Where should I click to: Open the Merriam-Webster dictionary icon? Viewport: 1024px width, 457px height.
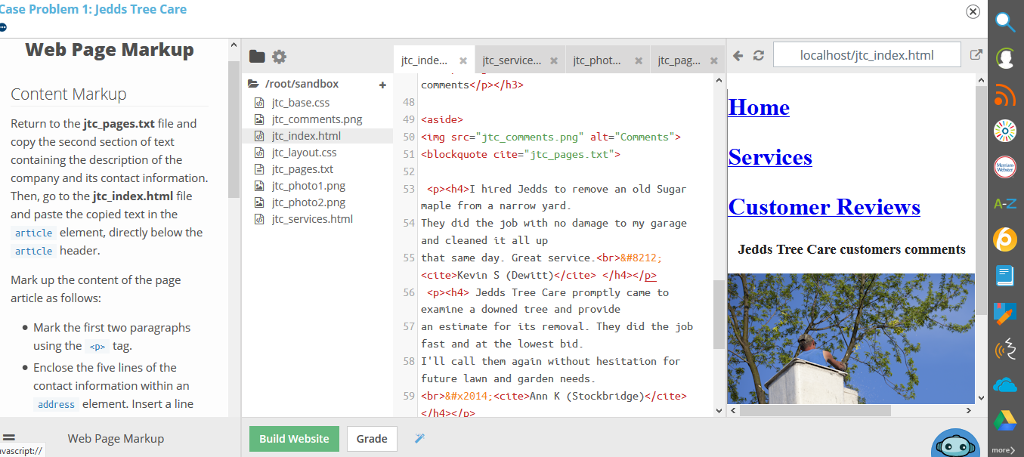click(1005, 167)
